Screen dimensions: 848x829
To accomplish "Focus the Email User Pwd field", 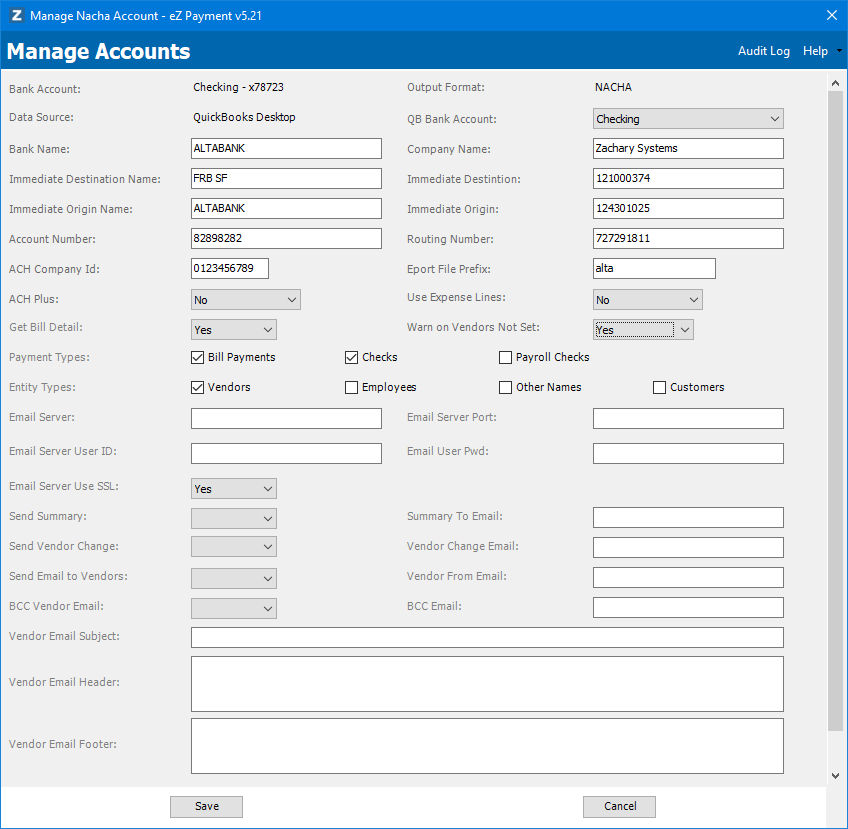I will (x=688, y=454).
